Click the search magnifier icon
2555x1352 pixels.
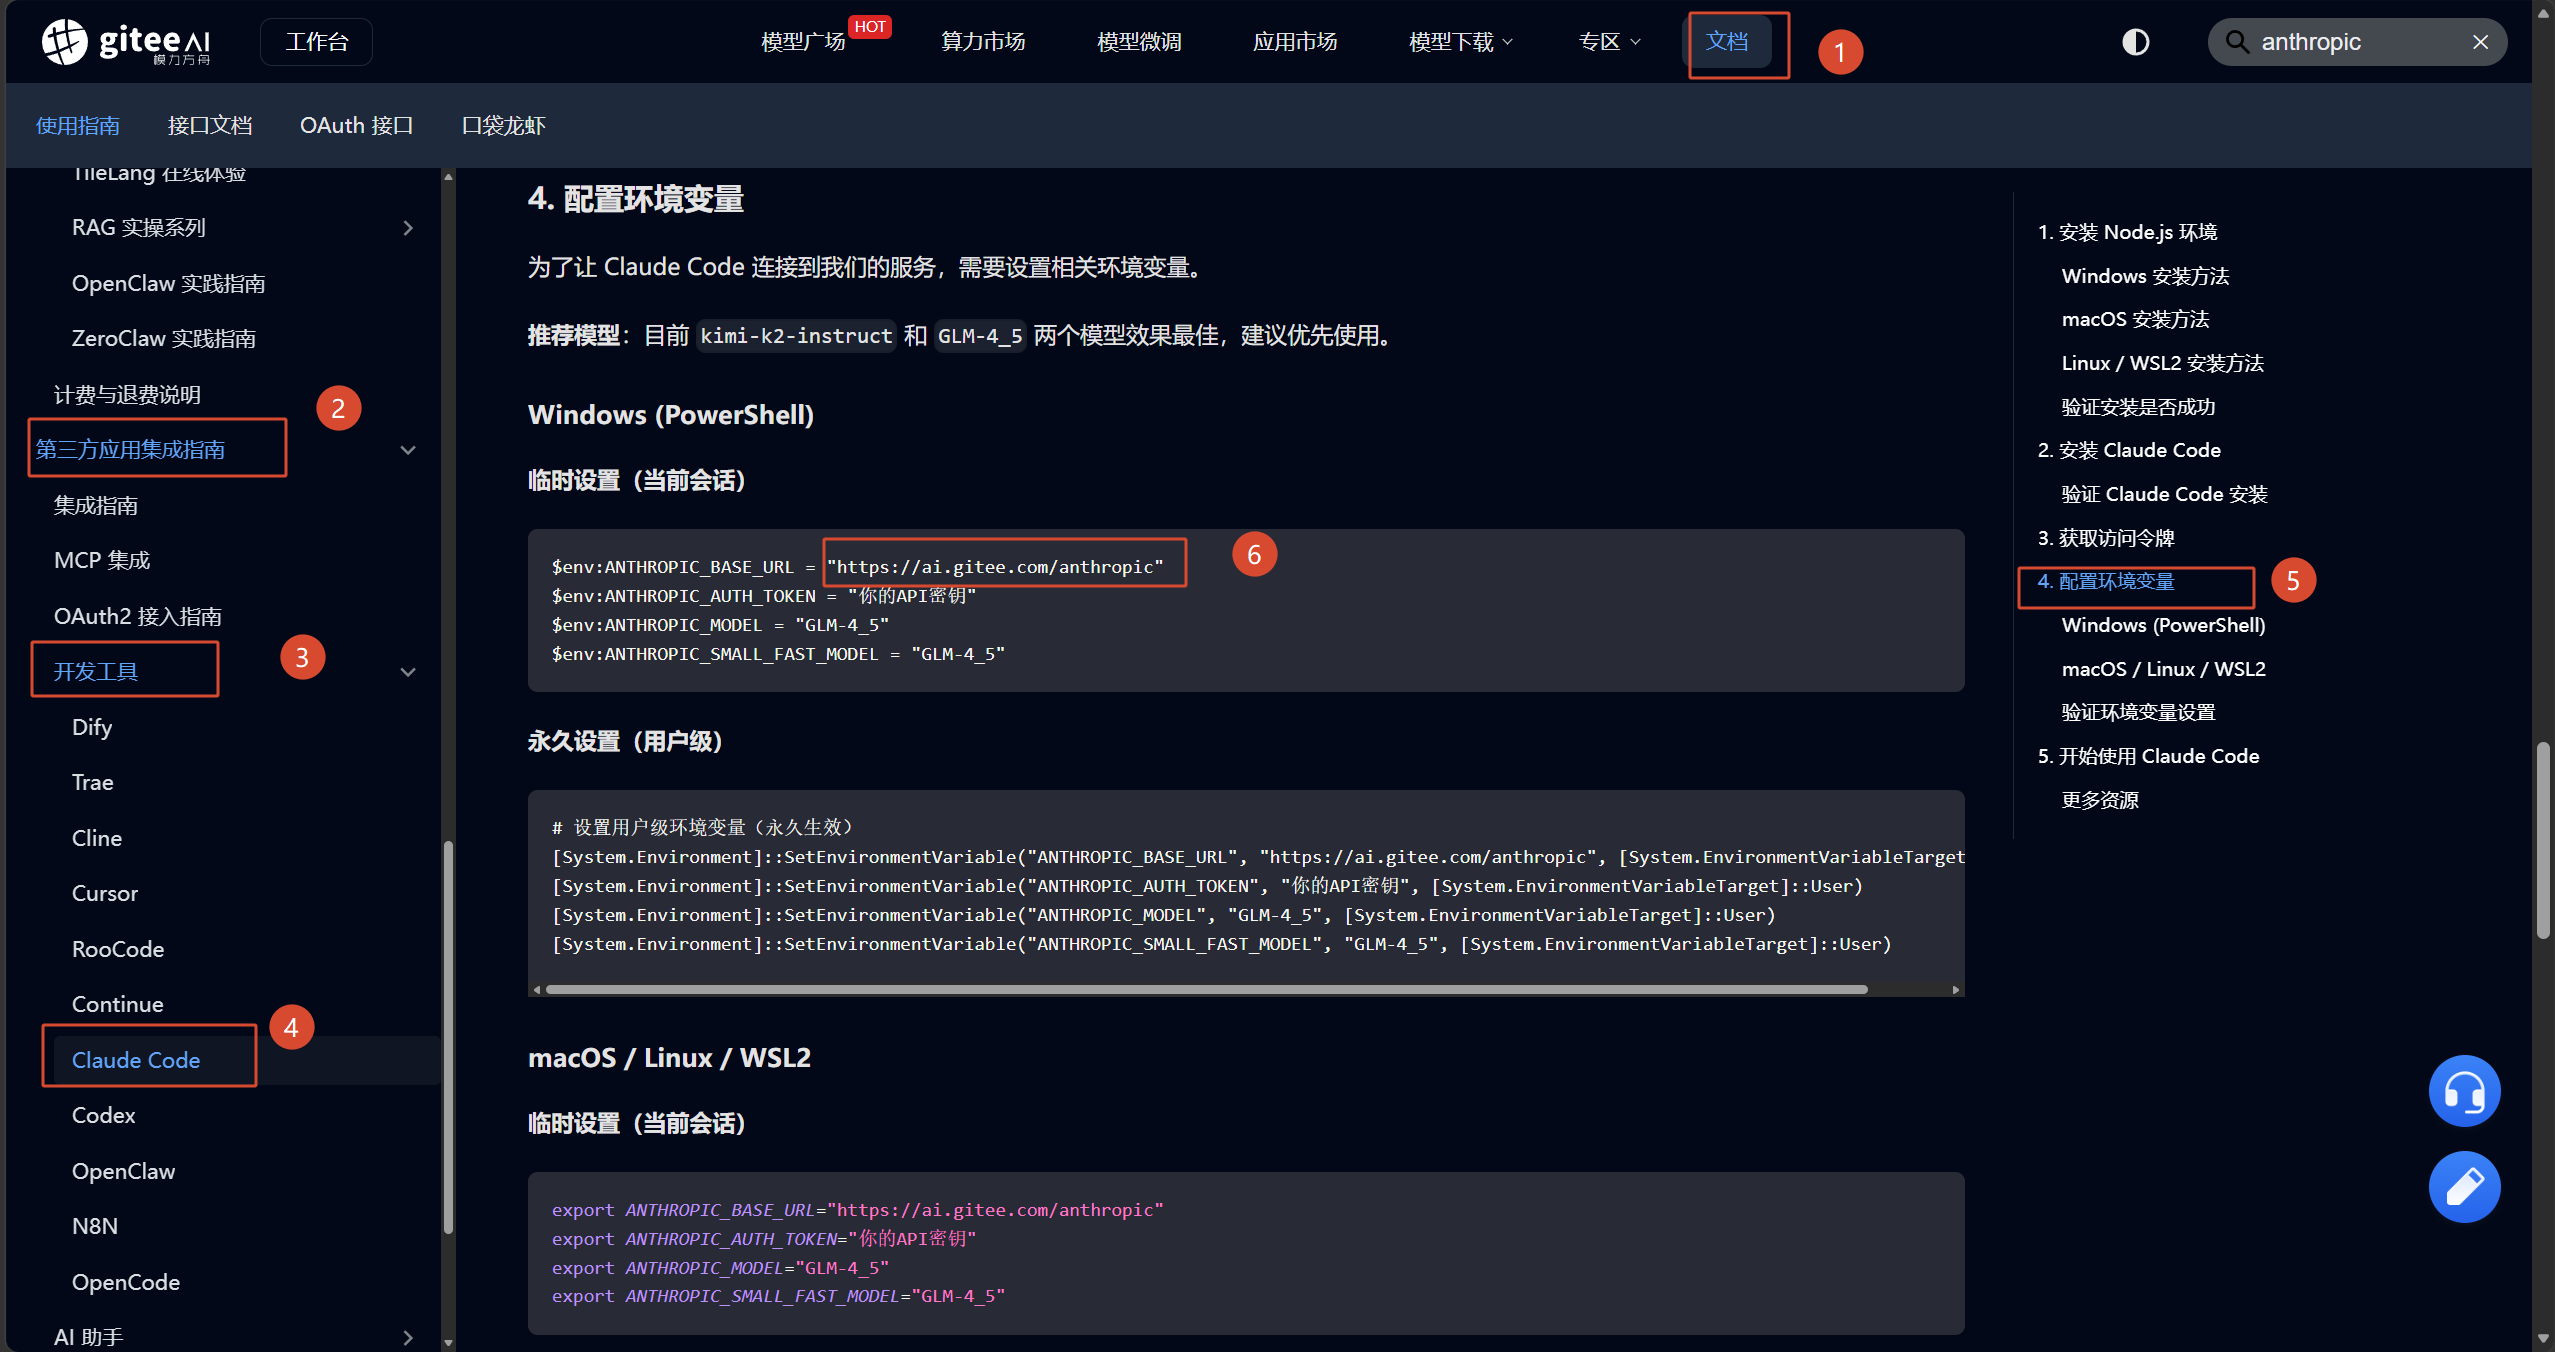(2237, 42)
